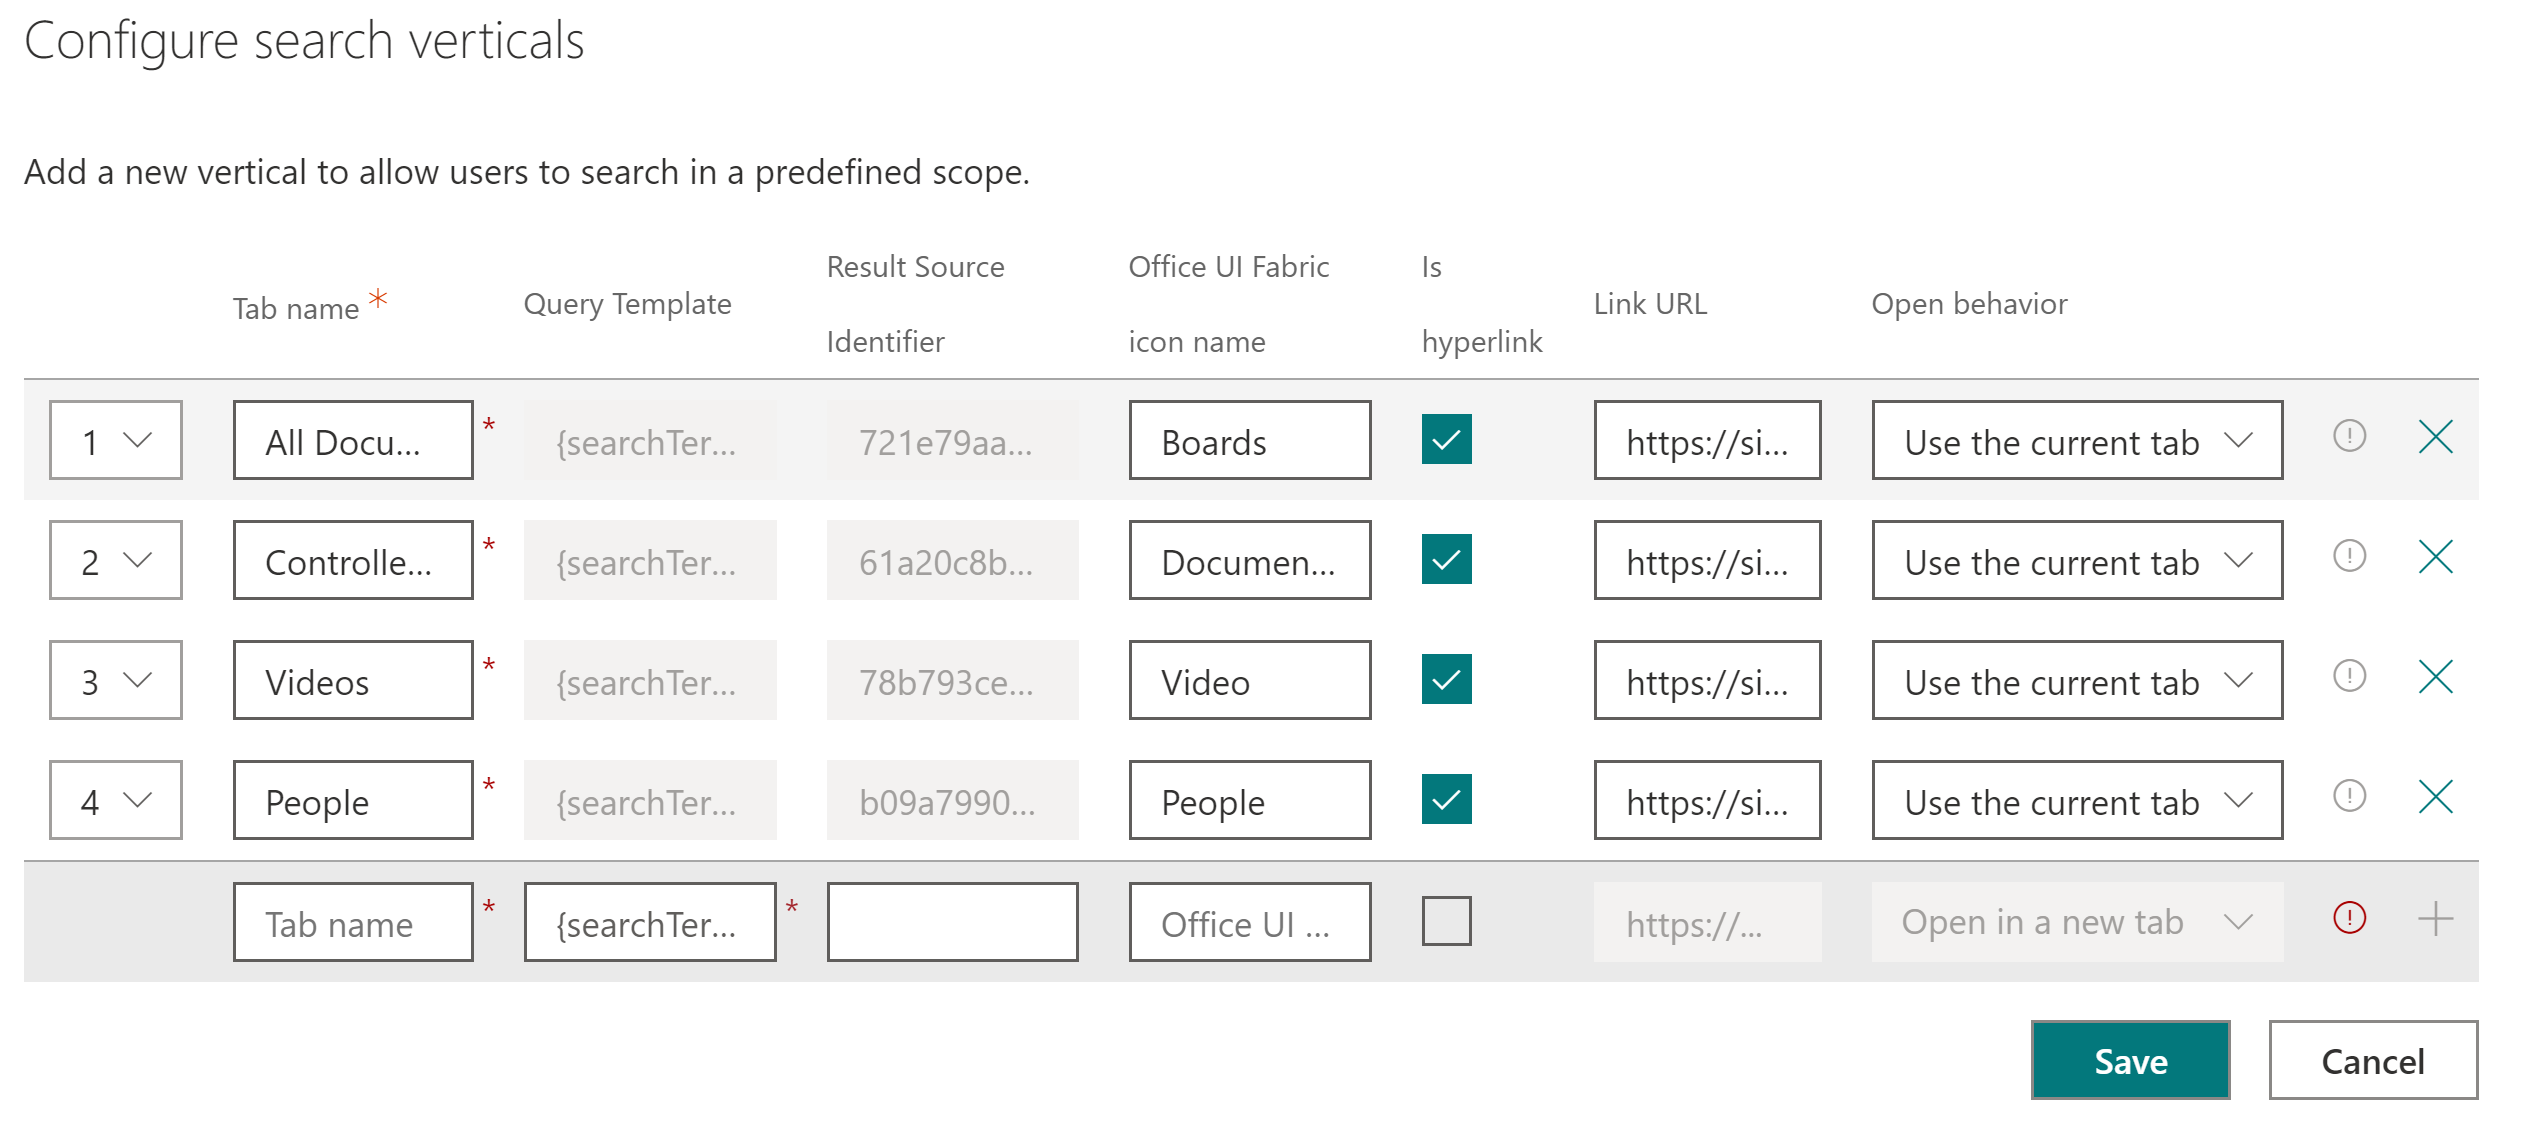The image size is (2527, 1138).
Task: Save the search verticals configuration
Action: pos(2130,1060)
